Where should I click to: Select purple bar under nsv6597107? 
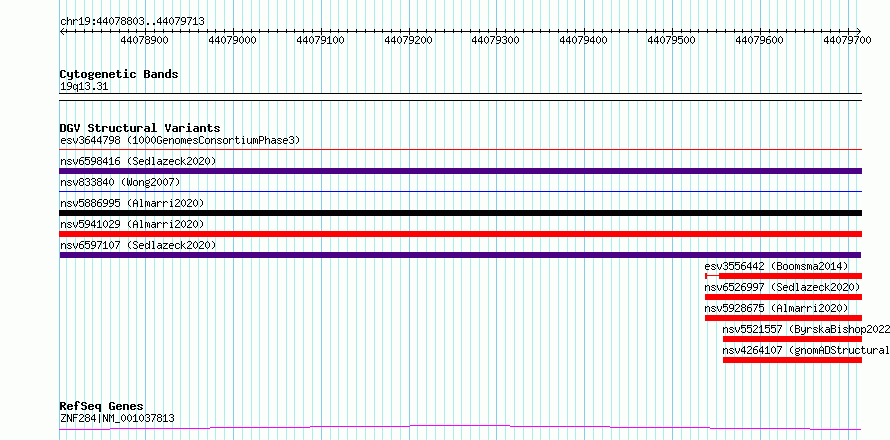point(460,255)
